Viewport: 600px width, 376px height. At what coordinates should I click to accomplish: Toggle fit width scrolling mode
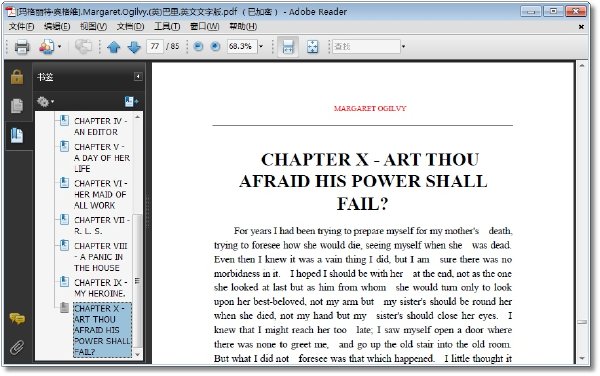[x=288, y=47]
